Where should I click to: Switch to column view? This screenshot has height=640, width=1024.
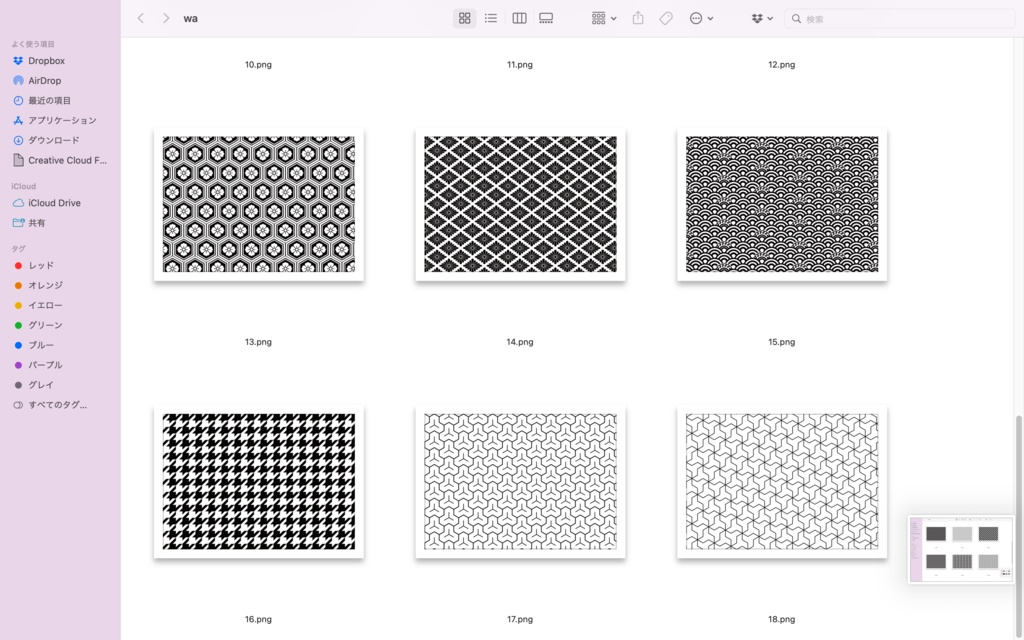point(519,18)
